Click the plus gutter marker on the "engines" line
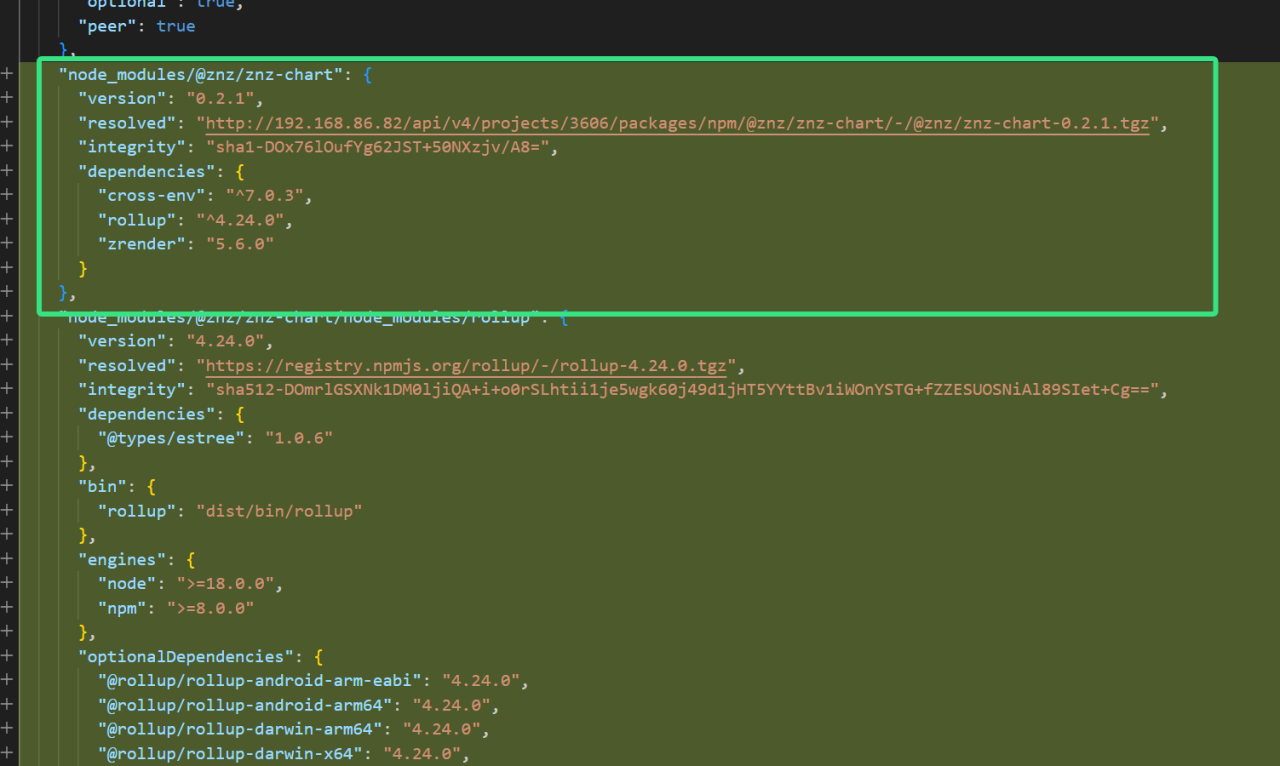 click(7, 559)
